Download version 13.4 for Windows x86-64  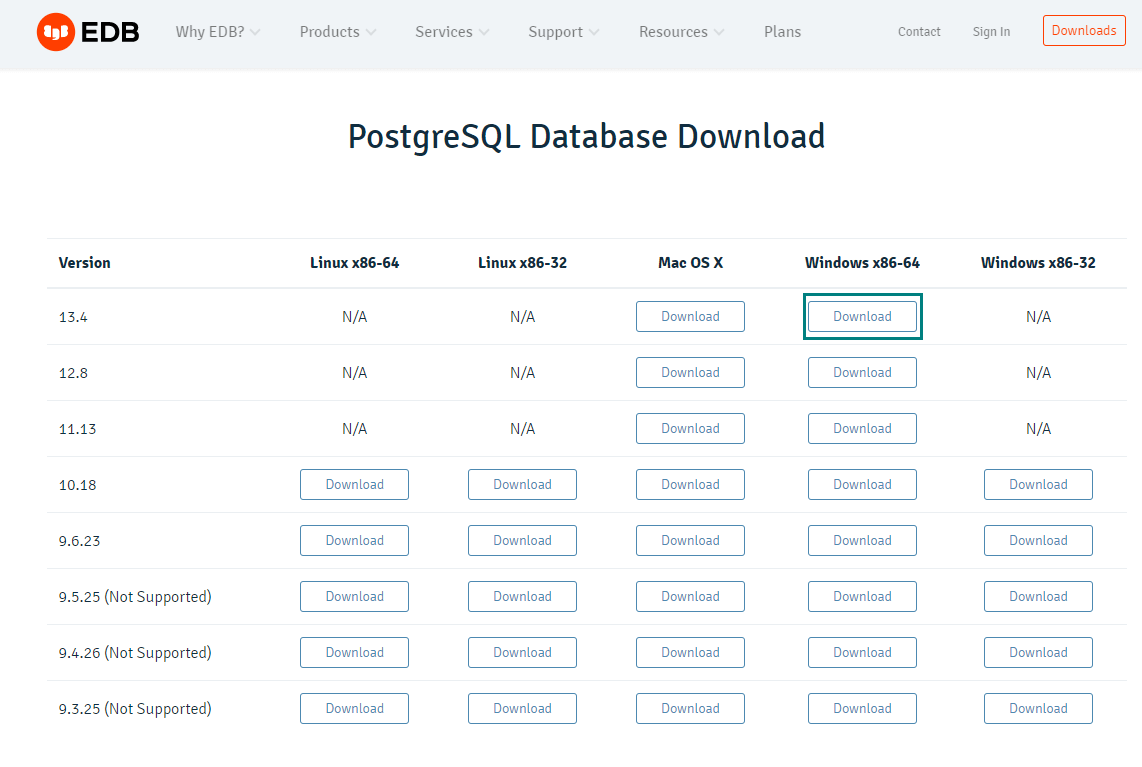pos(862,317)
